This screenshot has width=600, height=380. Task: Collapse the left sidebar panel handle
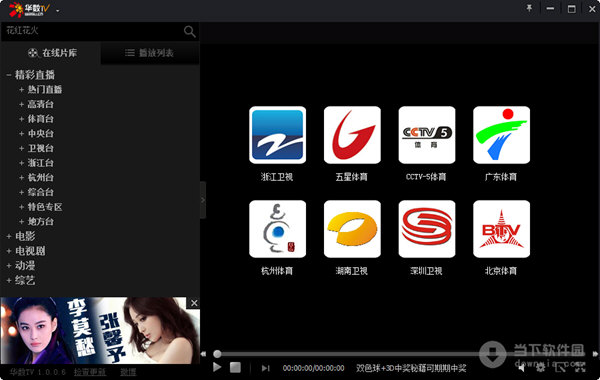[x=203, y=200]
